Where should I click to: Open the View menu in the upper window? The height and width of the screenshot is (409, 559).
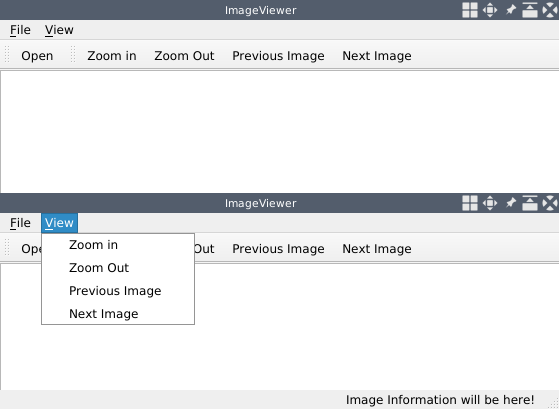click(x=59, y=30)
